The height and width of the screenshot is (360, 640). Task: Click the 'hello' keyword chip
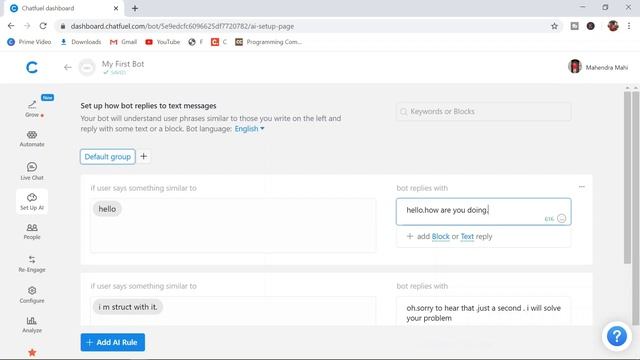(x=107, y=209)
